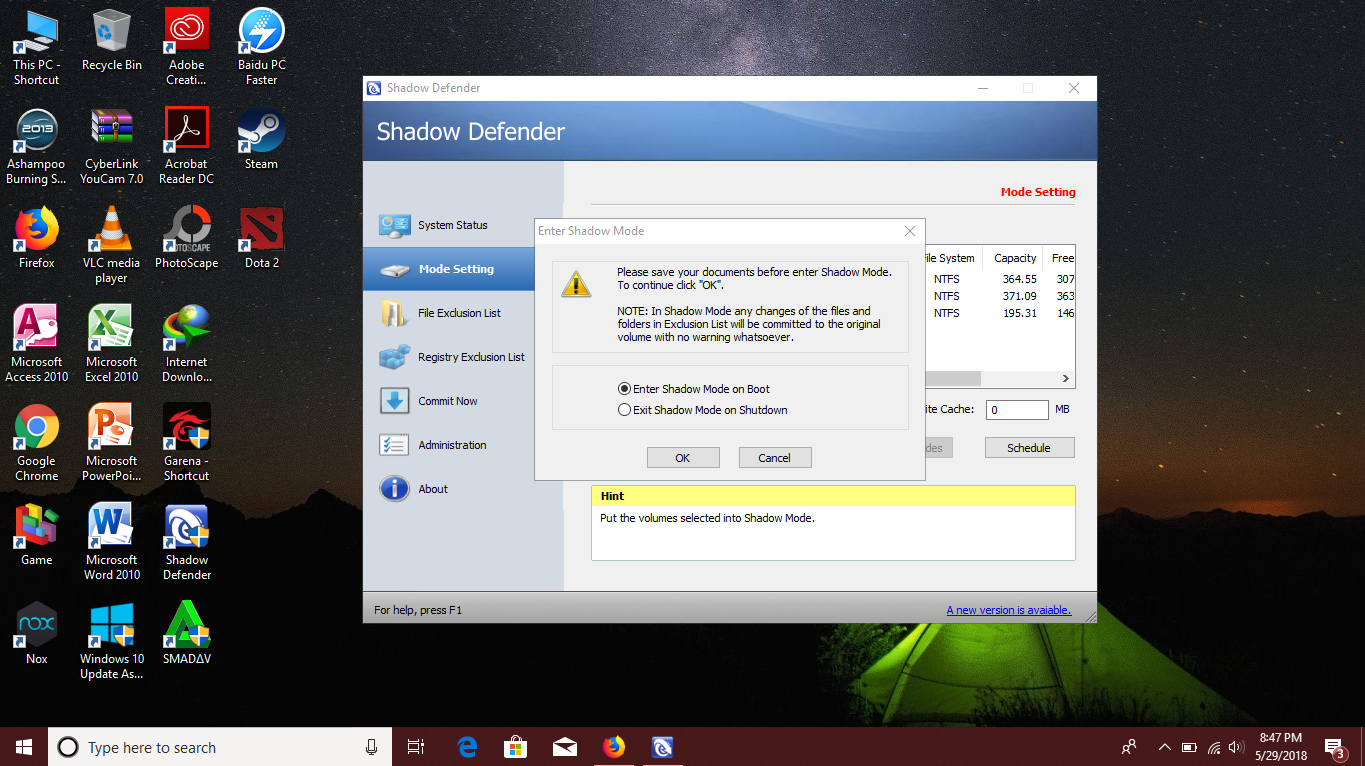Screen dimensions: 1365x766
Task: Open Firefox from the taskbar
Action: 613,746
